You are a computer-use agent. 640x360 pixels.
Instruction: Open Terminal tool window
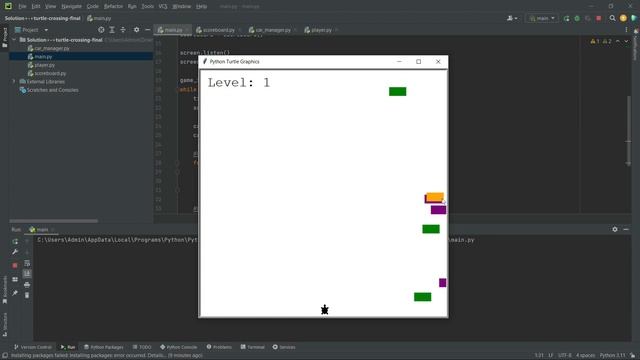tap(252, 347)
